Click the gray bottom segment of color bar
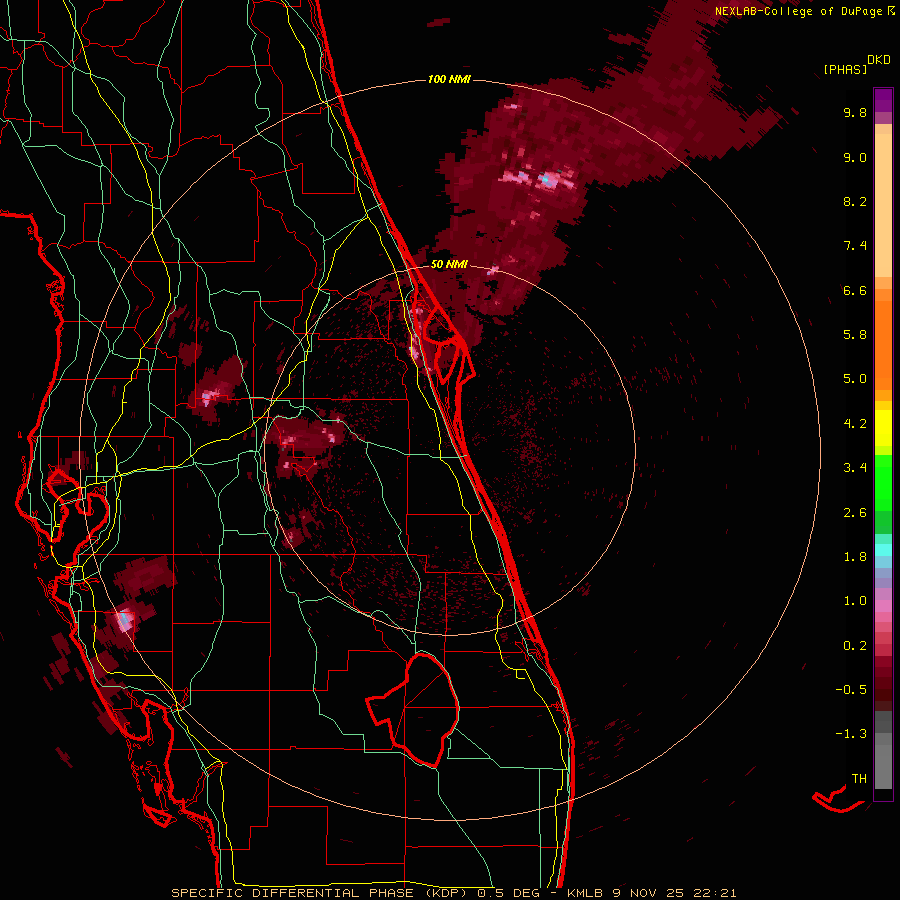The height and width of the screenshot is (900, 900). pos(883,766)
